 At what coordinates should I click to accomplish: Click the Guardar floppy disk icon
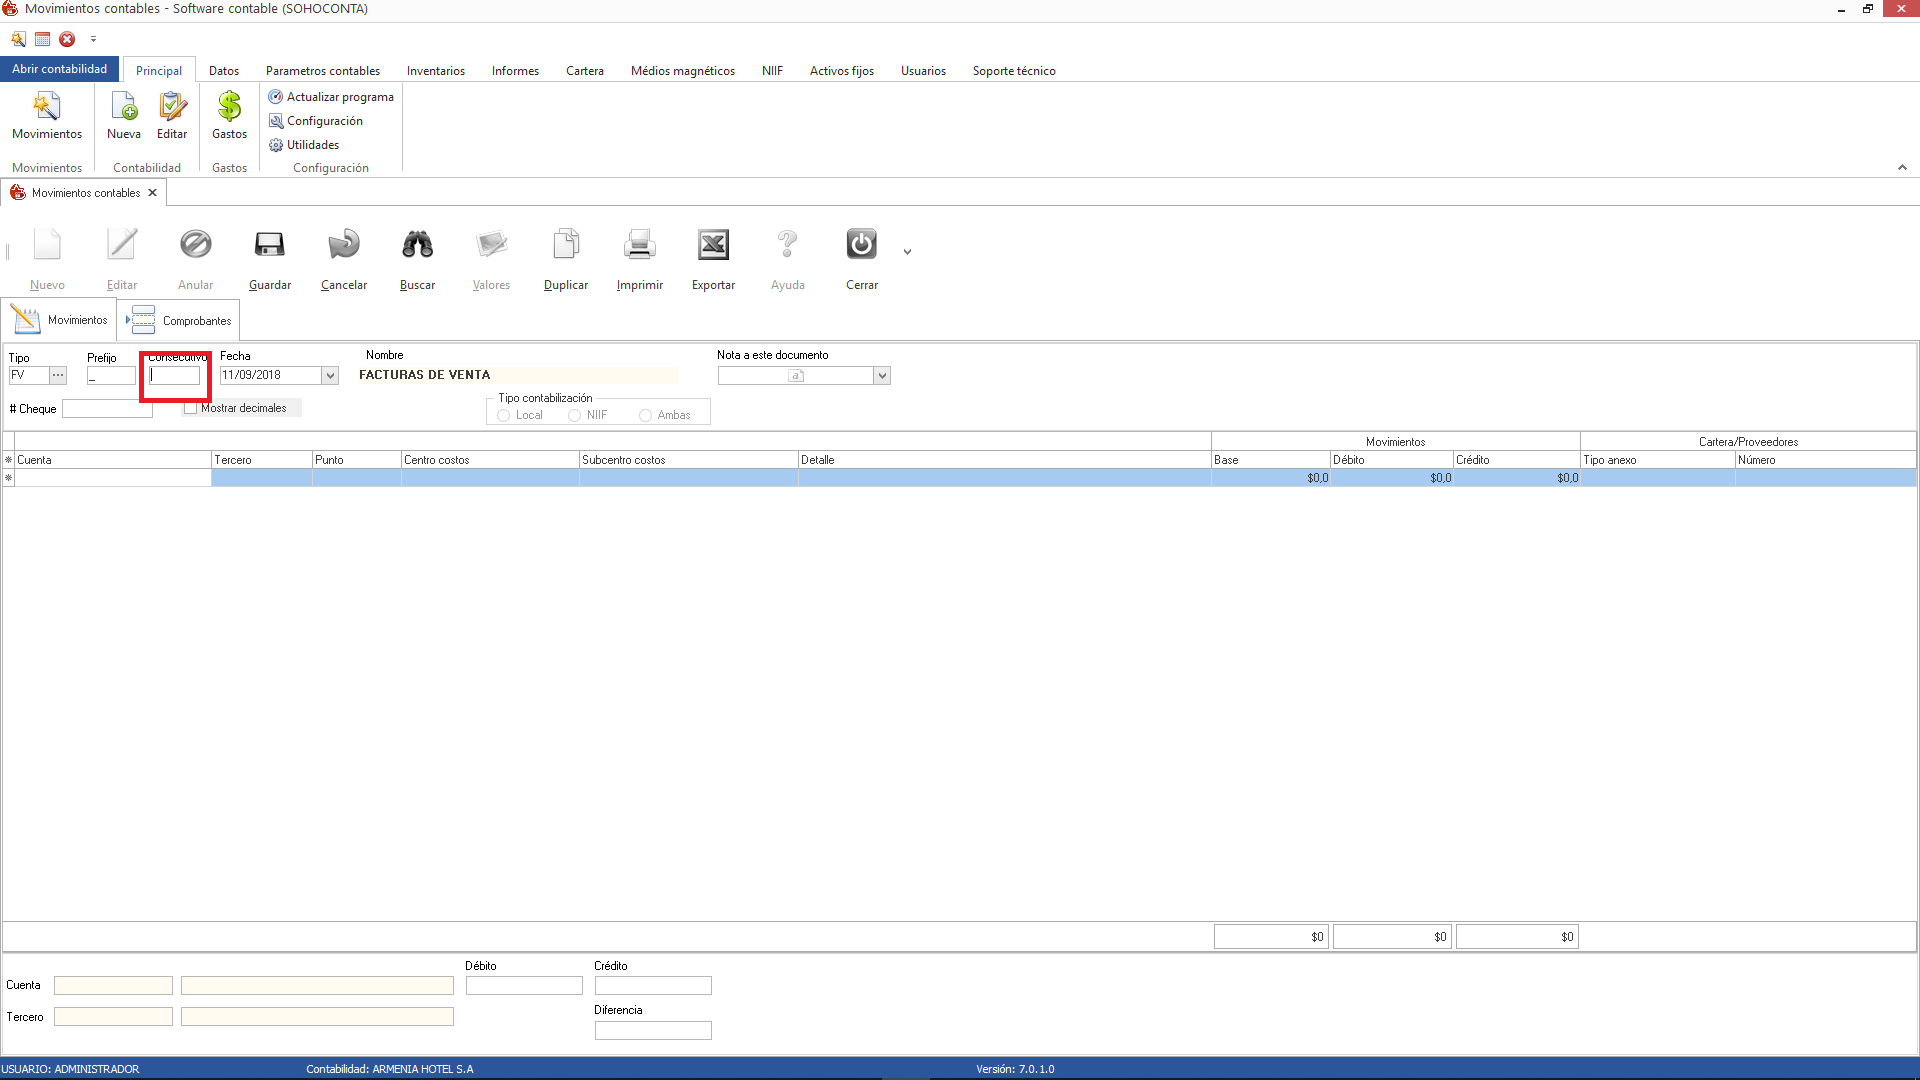269,245
